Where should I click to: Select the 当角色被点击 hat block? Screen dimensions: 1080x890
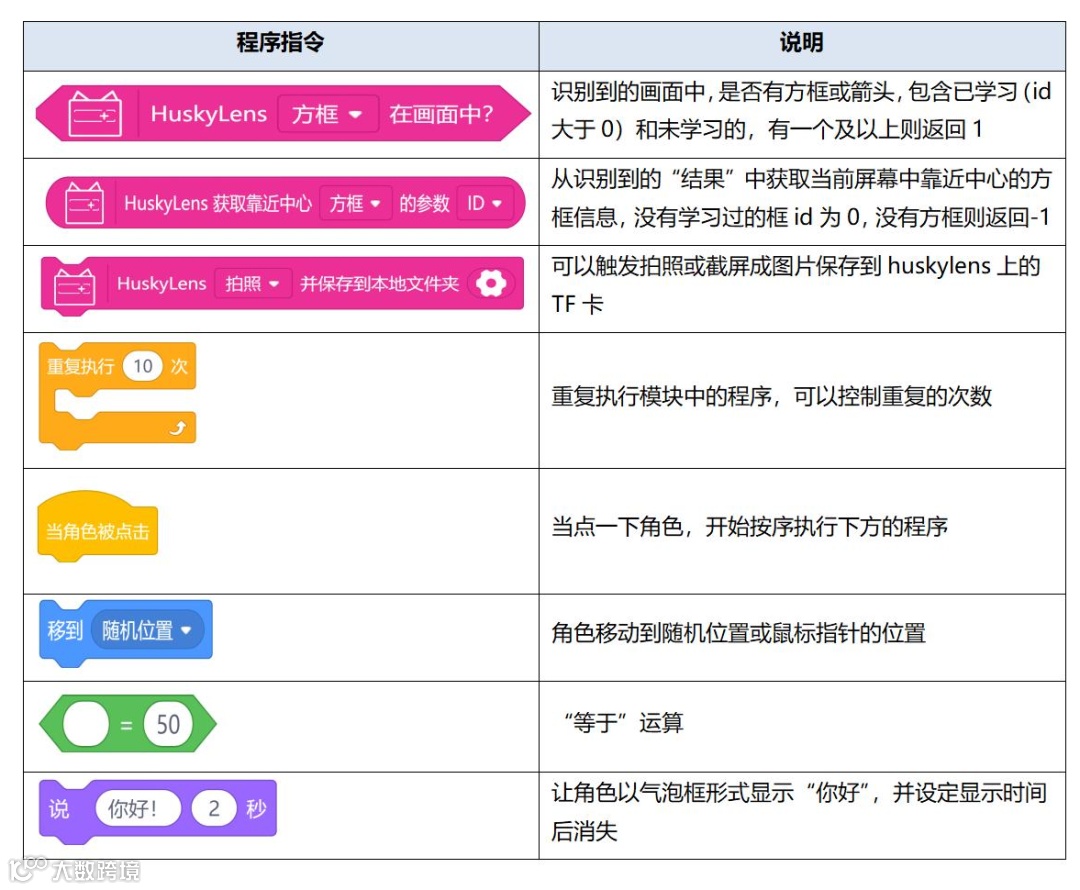[98, 526]
